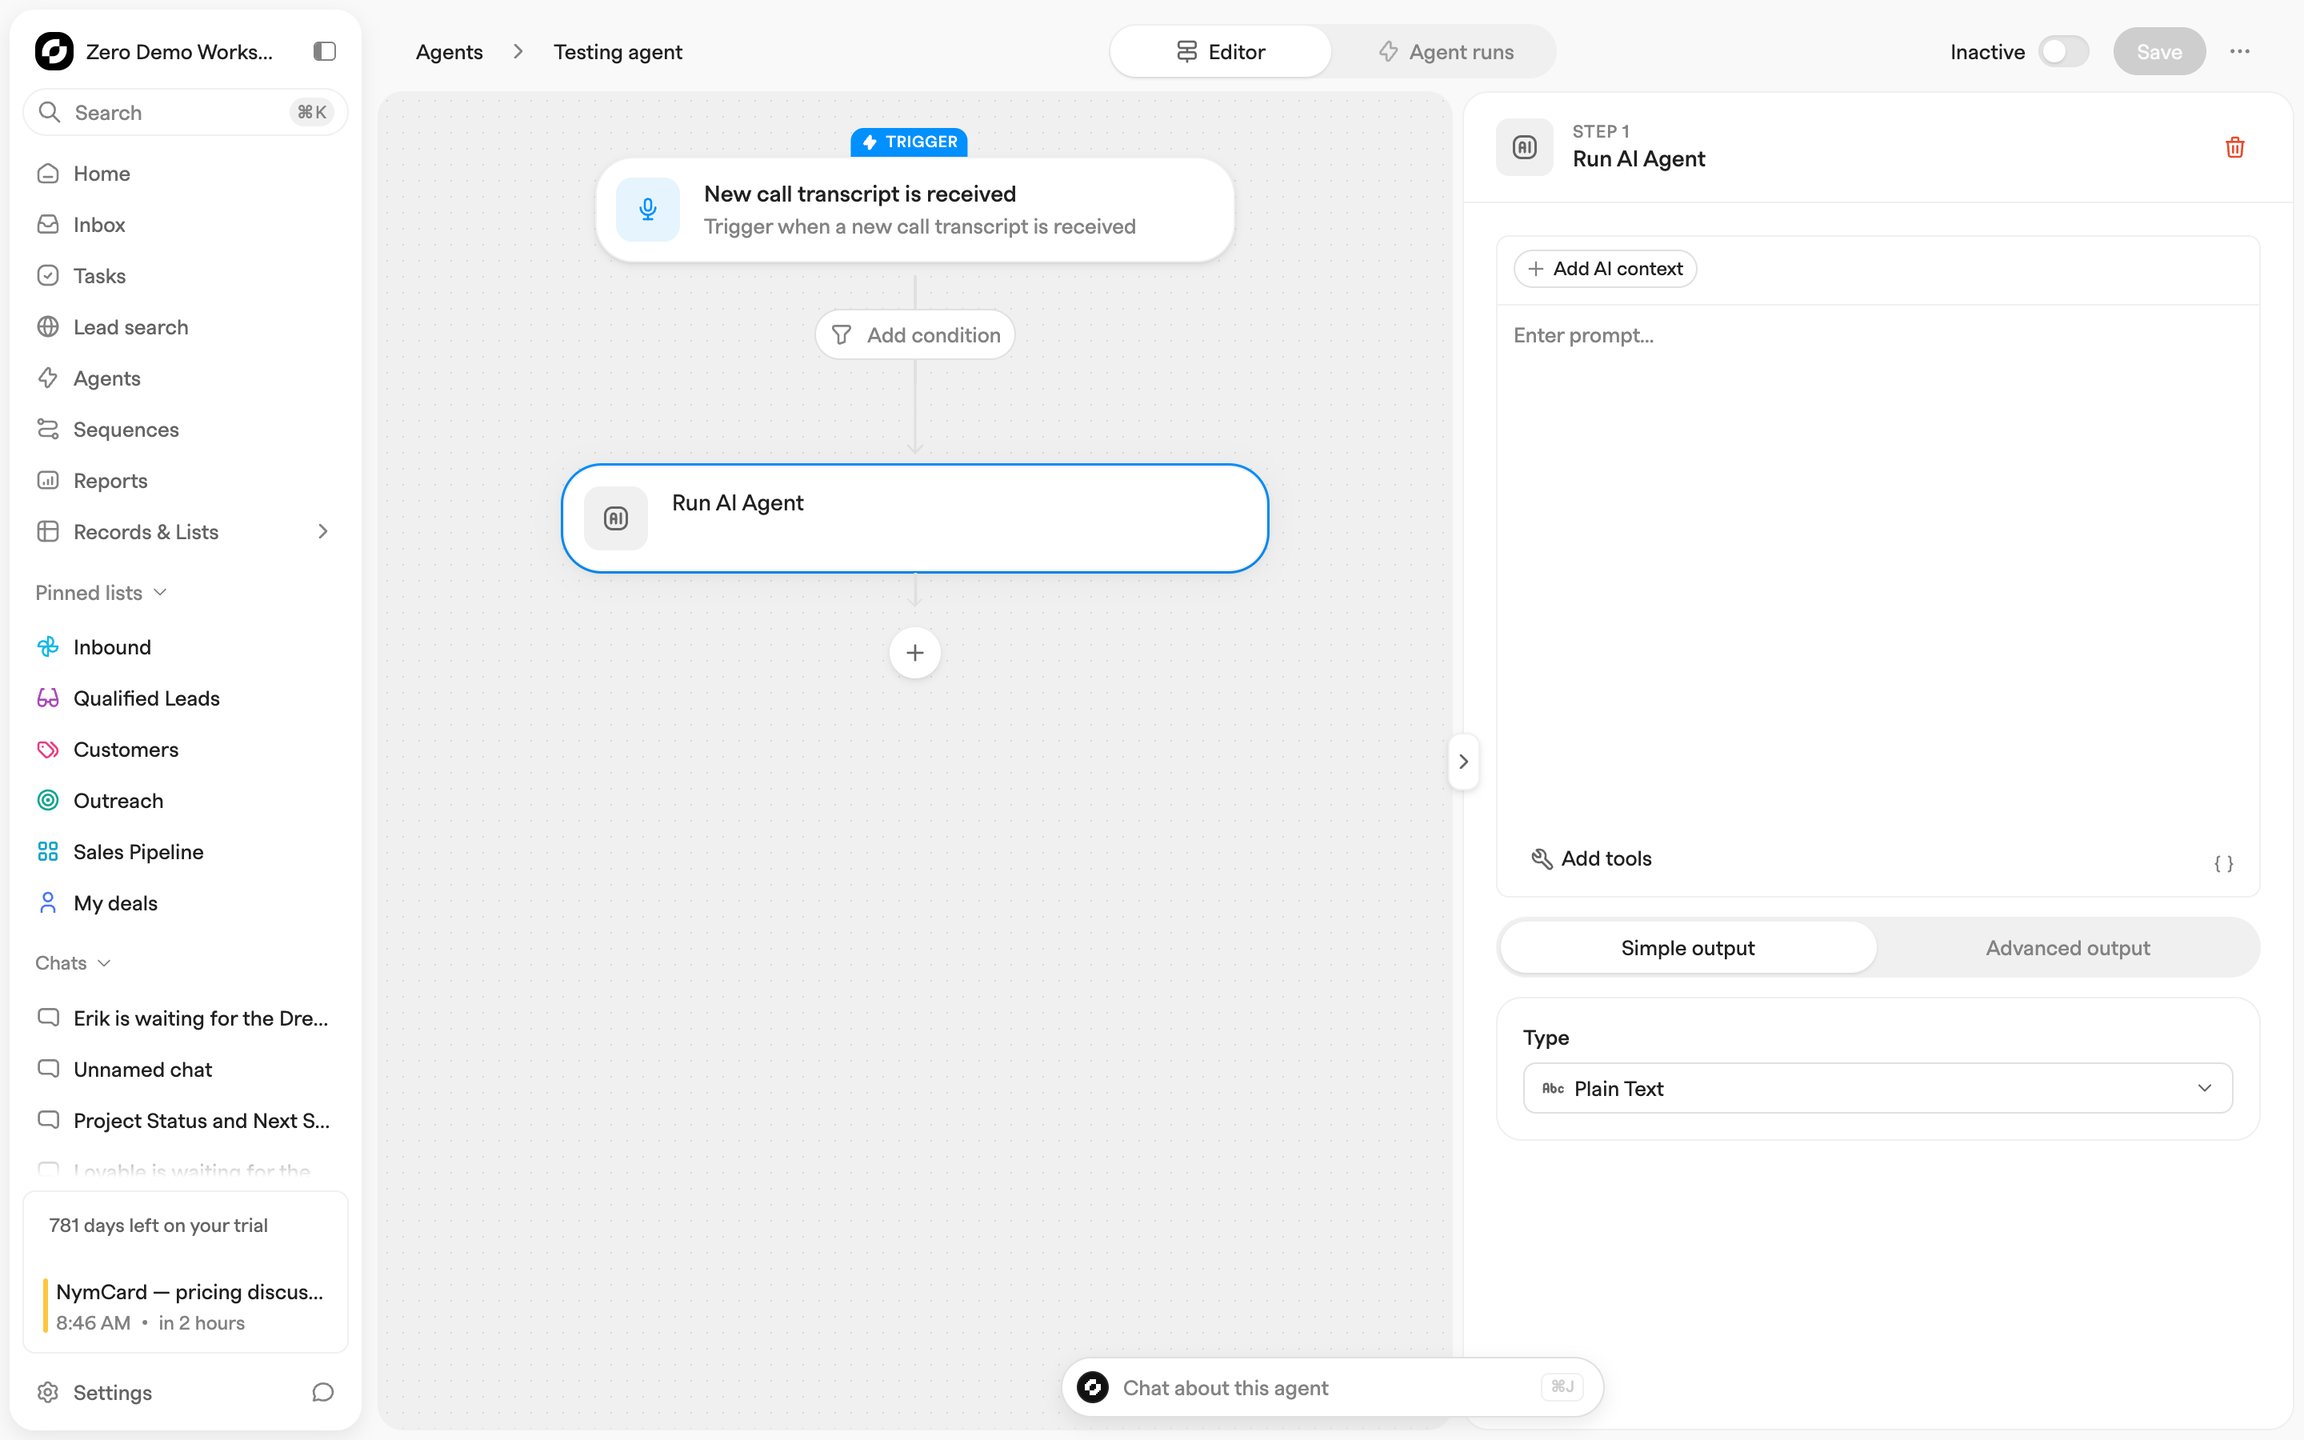2304x1440 pixels.
Task: Open My deals list
Action: [184, 903]
